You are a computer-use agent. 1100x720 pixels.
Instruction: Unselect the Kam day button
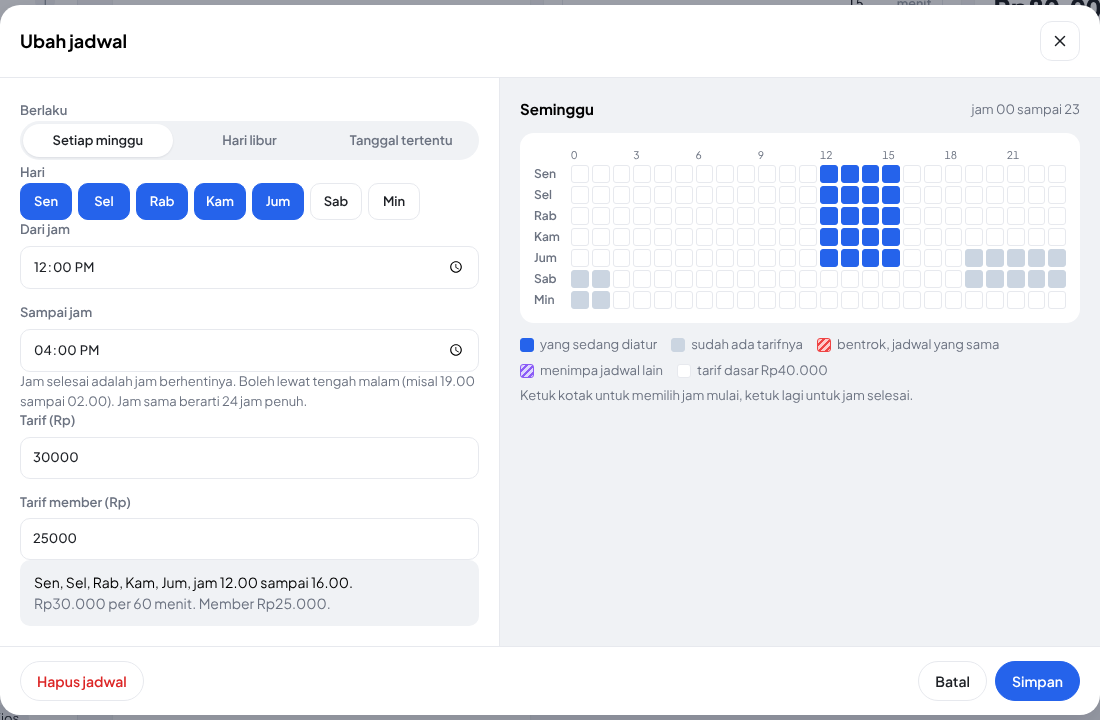[x=220, y=201]
